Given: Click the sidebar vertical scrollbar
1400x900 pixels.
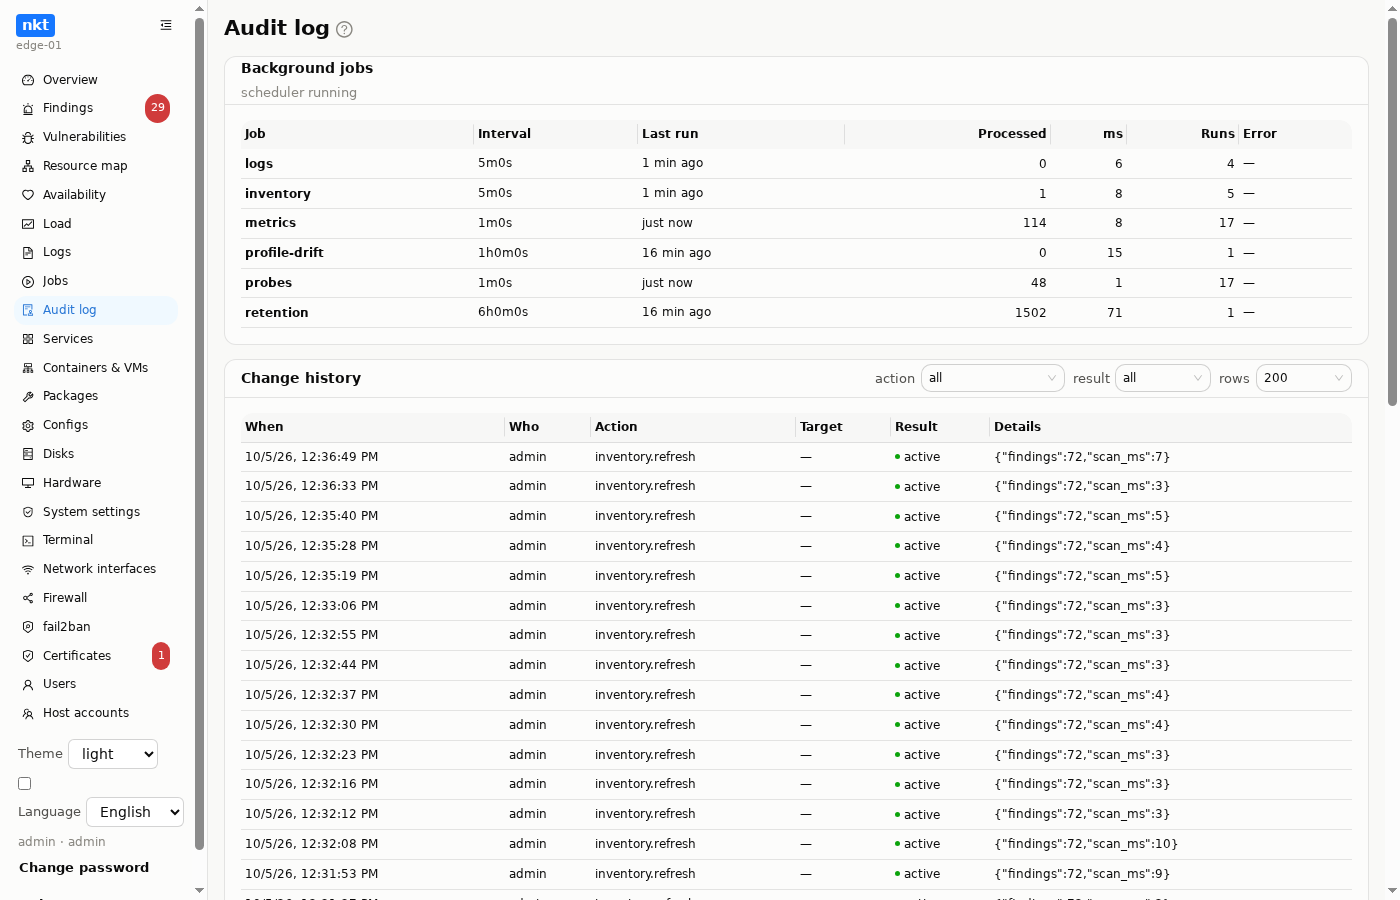Looking at the screenshot, I should tap(199, 433).
